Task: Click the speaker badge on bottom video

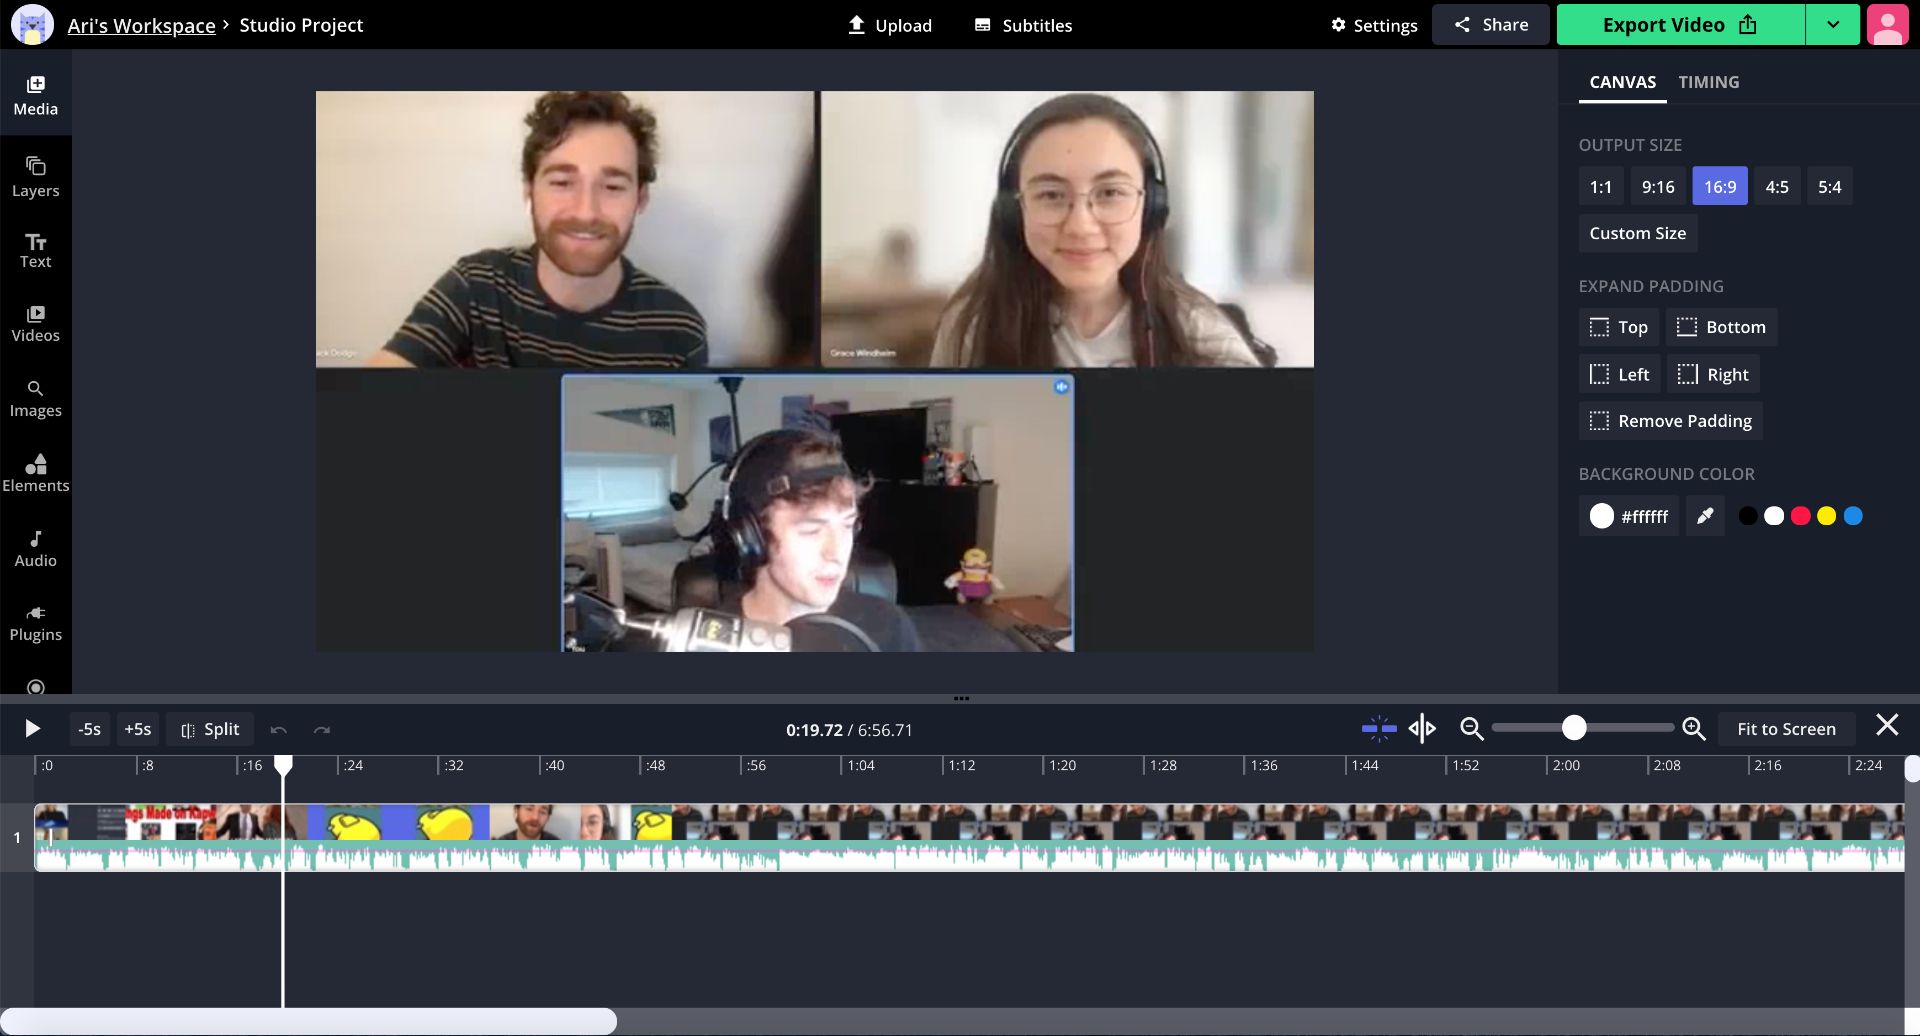Action: 1061,387
